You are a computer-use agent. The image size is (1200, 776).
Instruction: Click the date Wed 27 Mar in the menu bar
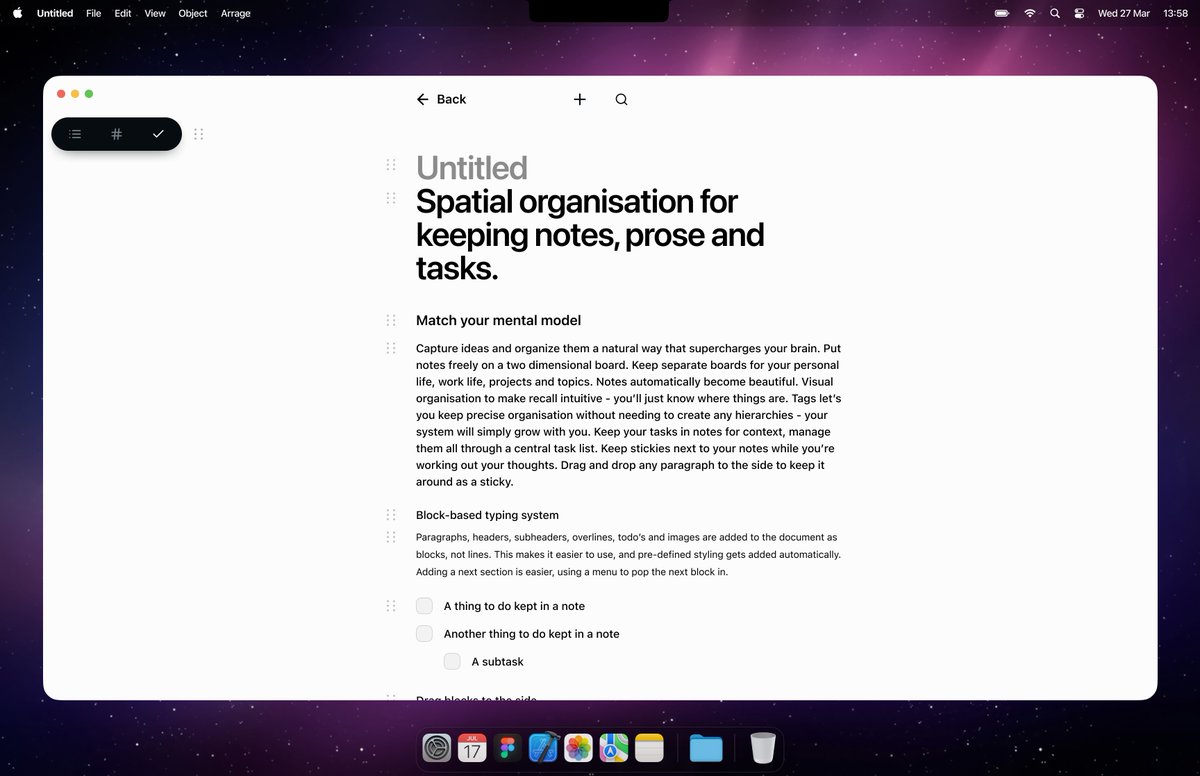[x=1123, y=13]
